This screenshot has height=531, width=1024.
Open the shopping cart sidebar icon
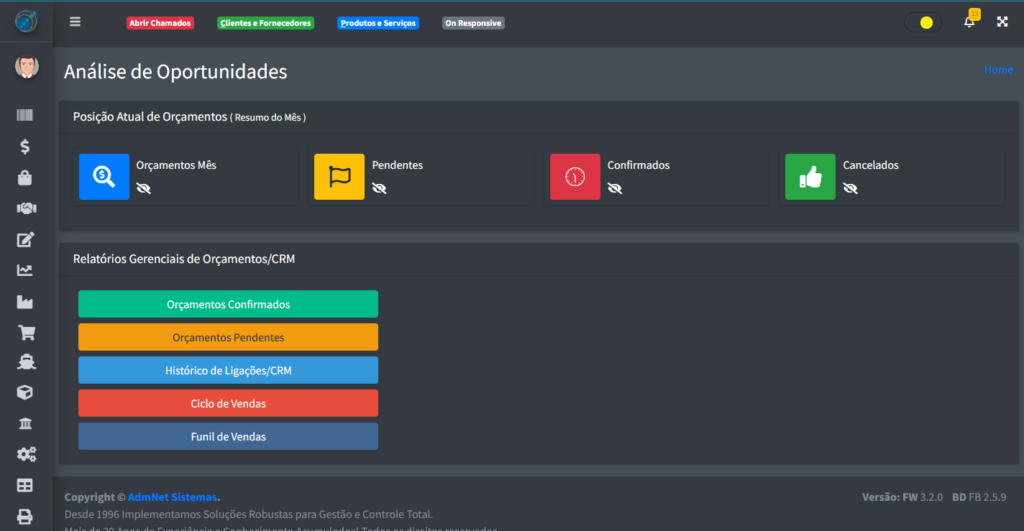(x=25, y=332)
